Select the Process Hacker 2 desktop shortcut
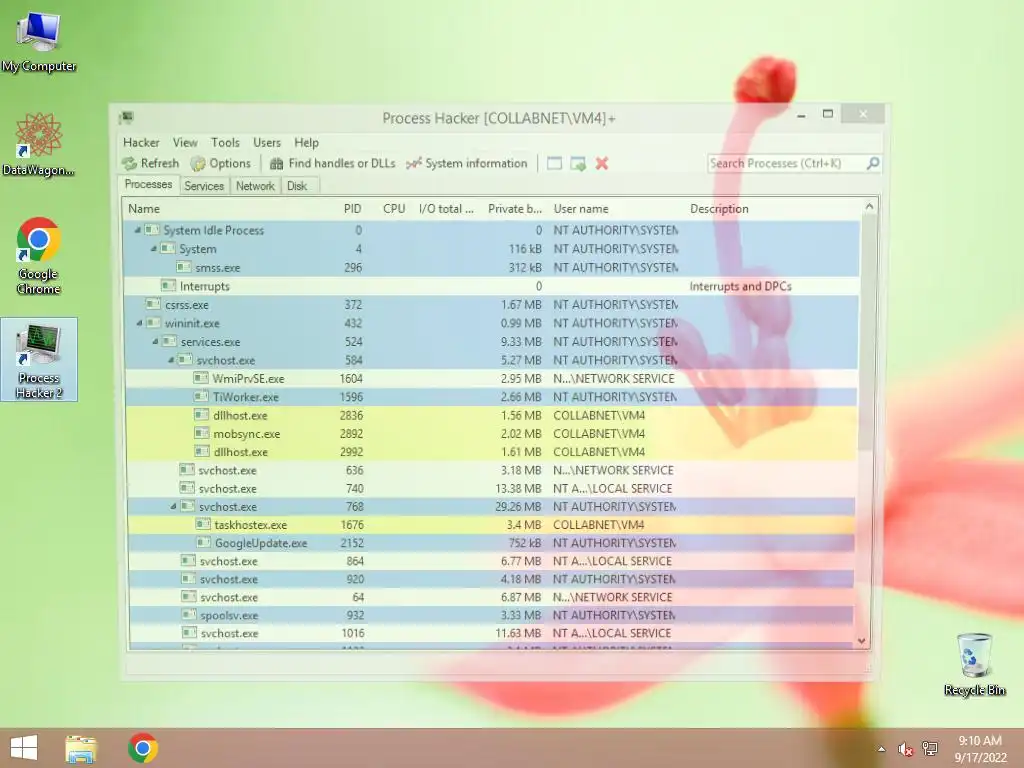Image resolution: width=1024 pixels, height=768 pixels. (x=39, y=359)
